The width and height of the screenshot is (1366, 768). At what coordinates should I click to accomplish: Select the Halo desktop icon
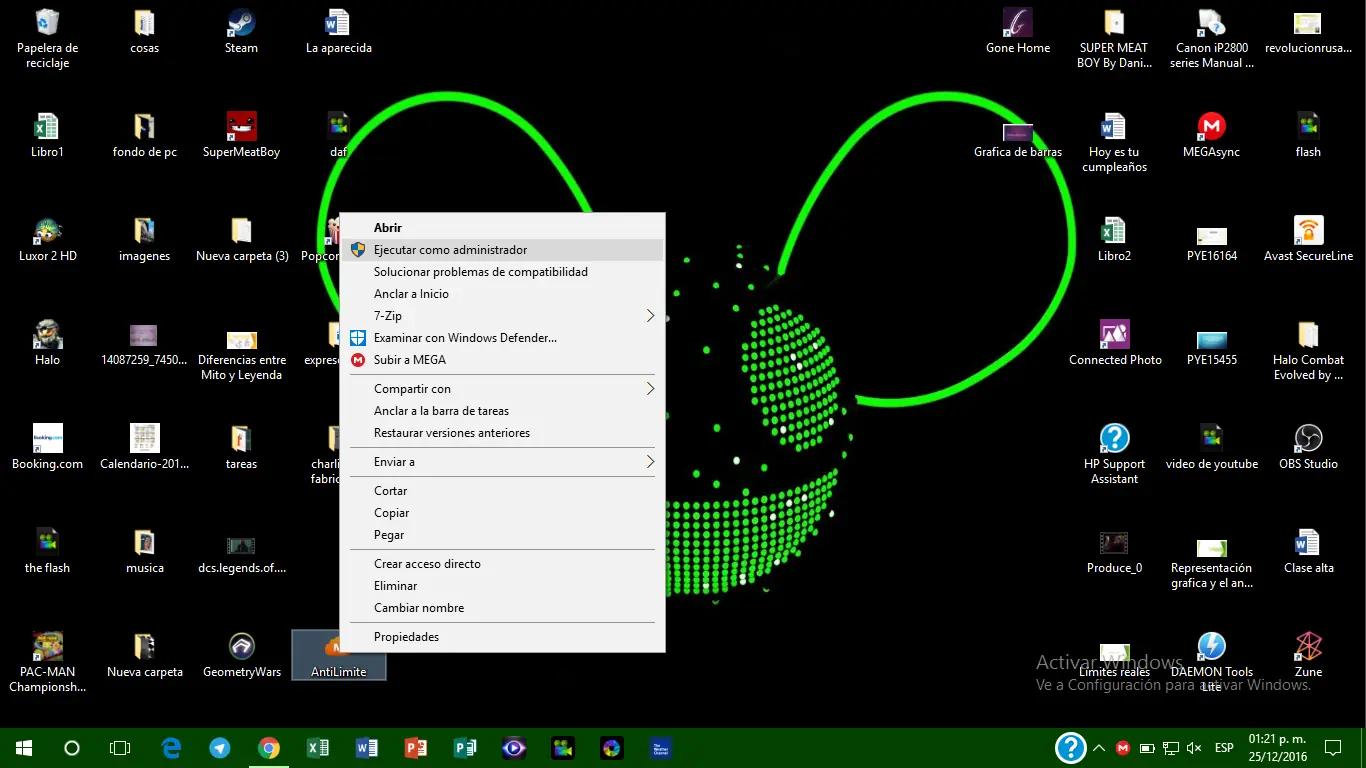(x=47, y=343)
